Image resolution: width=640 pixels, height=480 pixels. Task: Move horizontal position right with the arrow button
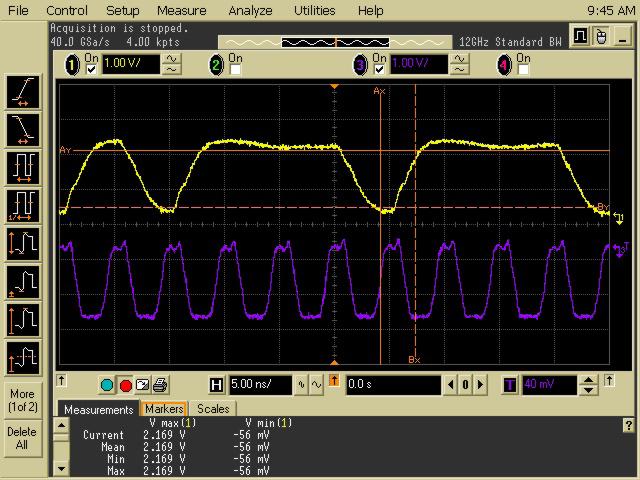pyautogui.click(x=480, y=385)
